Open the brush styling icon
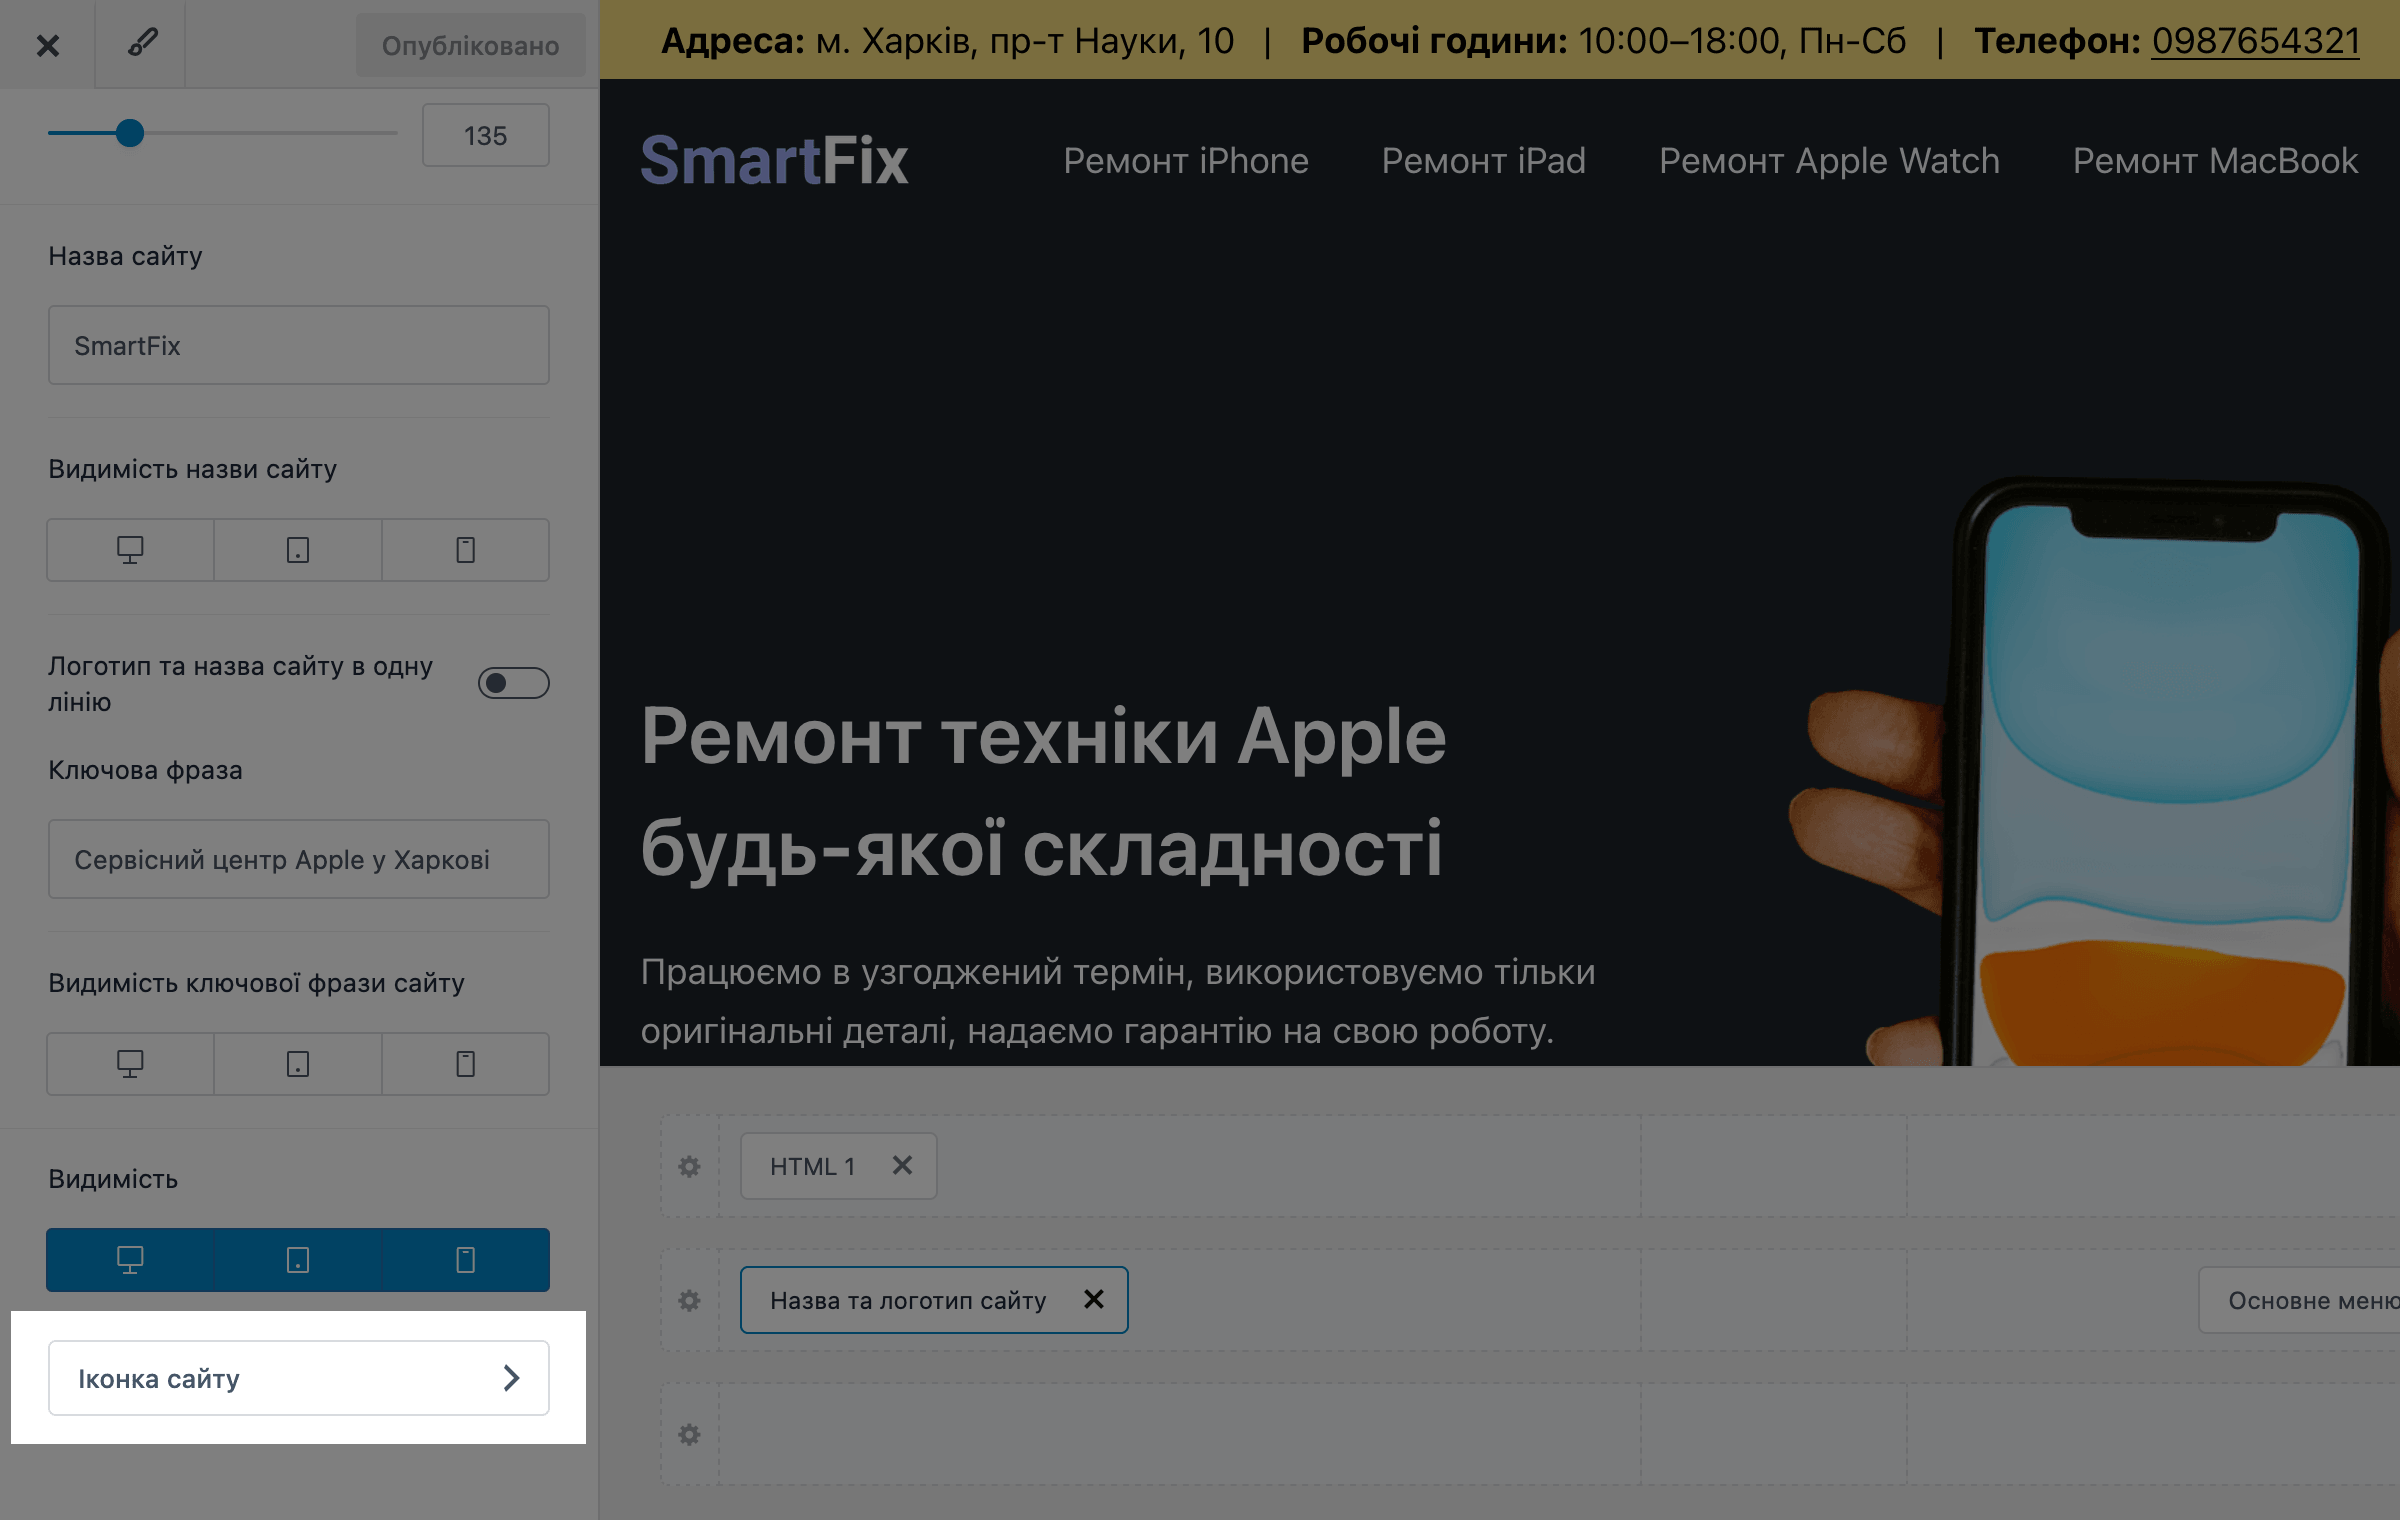 (x=141, y=44)
